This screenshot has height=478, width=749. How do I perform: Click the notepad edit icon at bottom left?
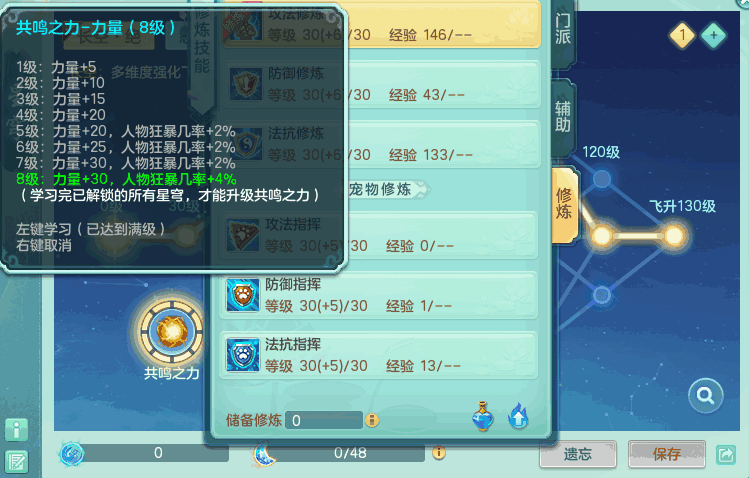(x=17, y=462)
